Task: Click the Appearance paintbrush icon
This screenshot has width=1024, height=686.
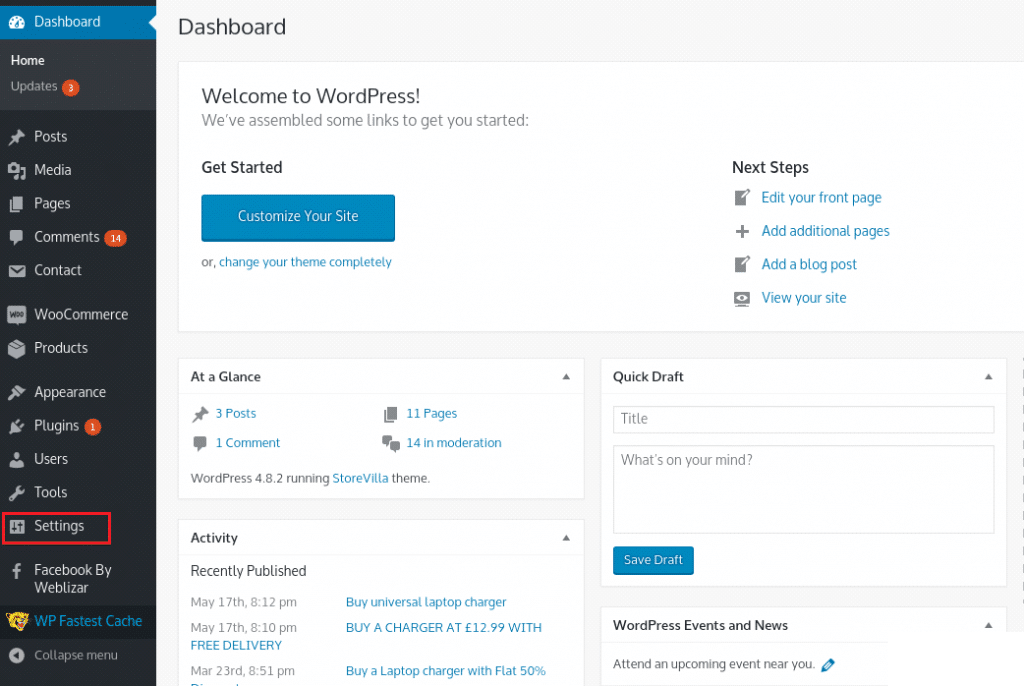Action: [16, 393]
